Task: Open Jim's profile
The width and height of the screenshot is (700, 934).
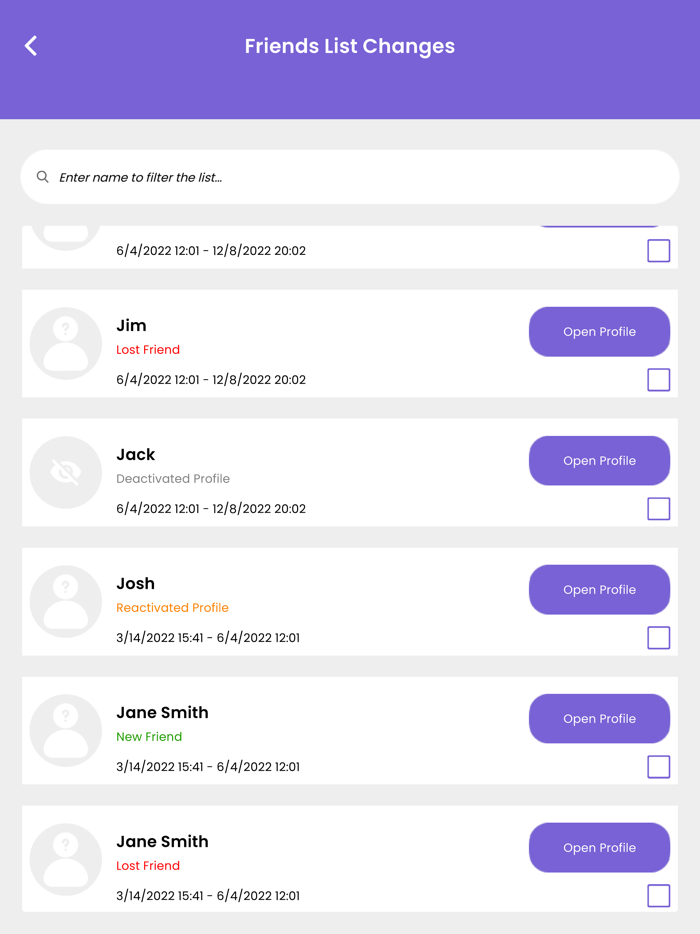Action: pyautogui.click(x=599, y=331)
